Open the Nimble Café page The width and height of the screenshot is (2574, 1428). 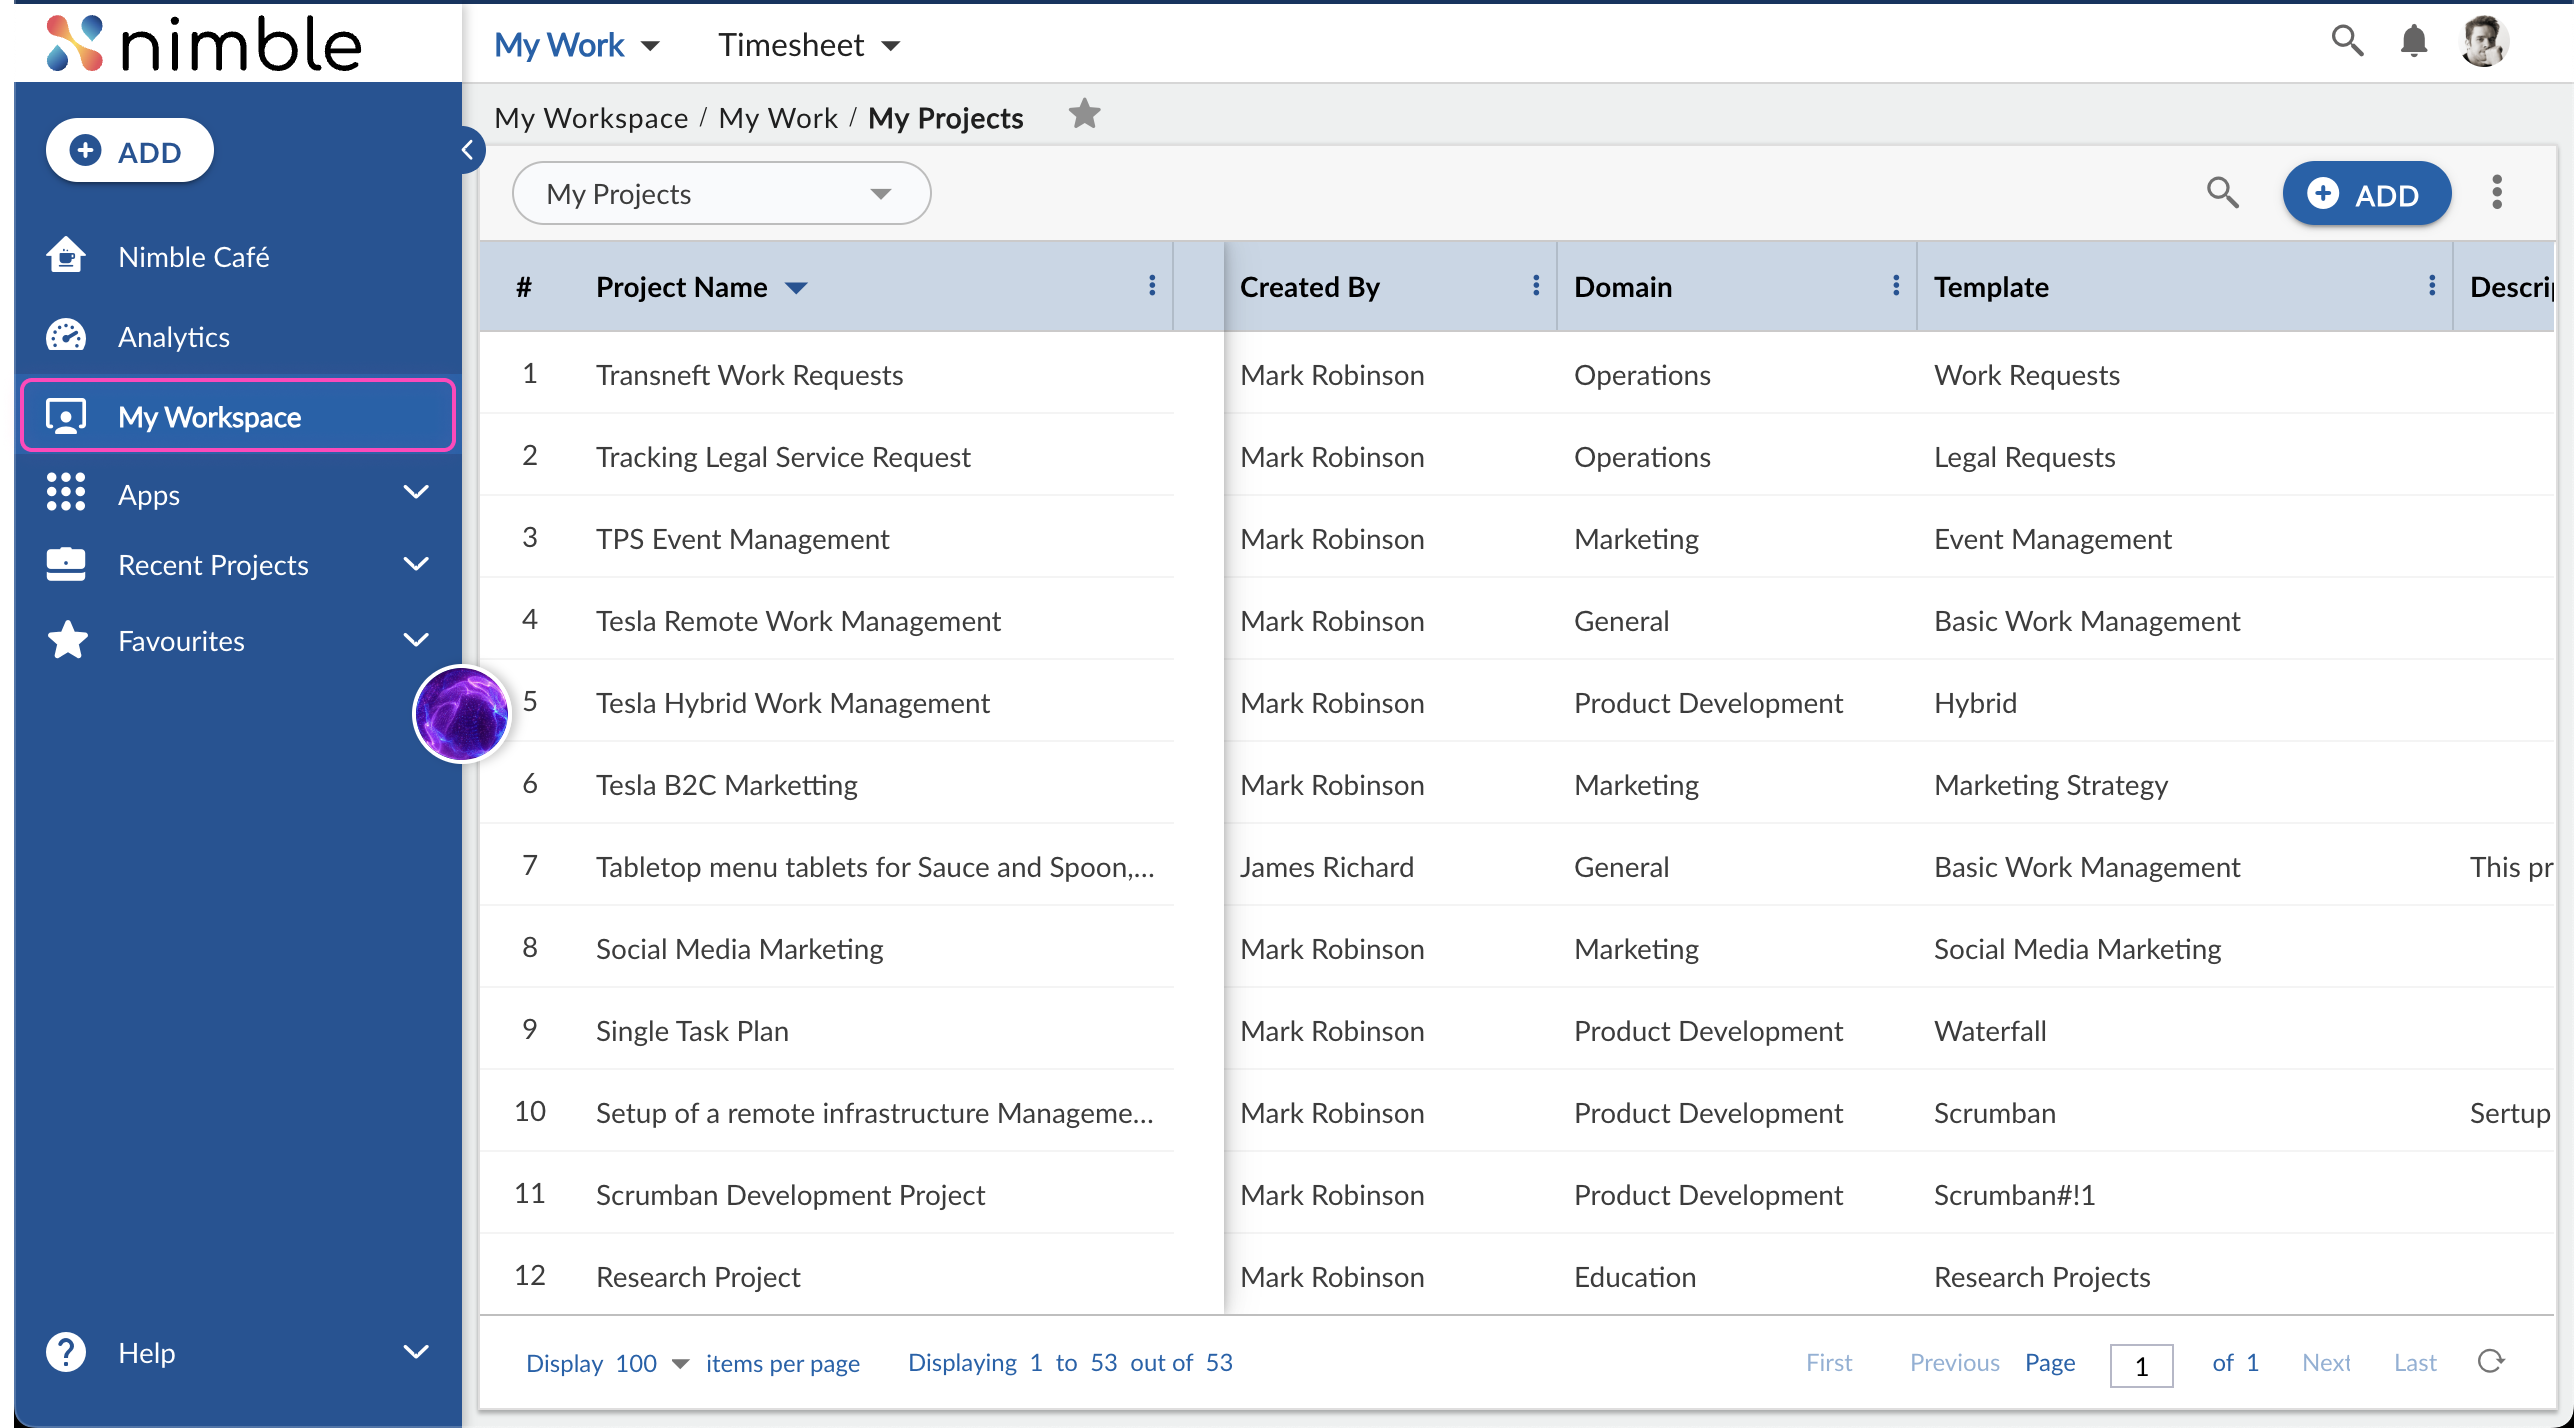tap(193, 256)
